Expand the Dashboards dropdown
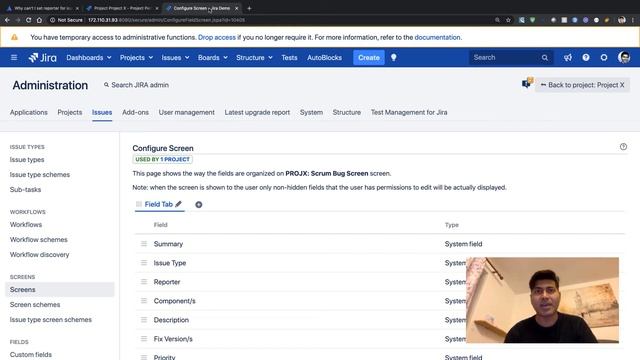 pos(89,58)
